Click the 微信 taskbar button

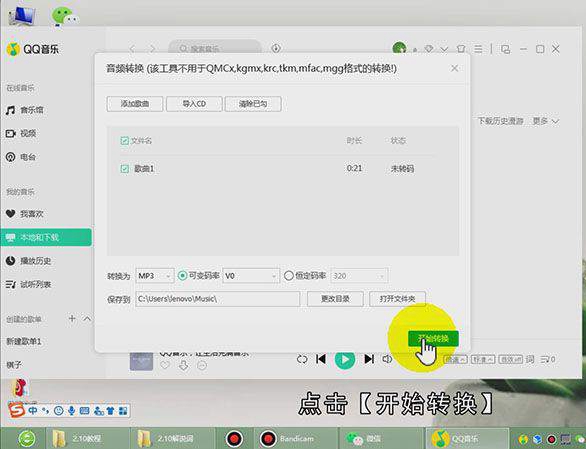click(380, 439)
